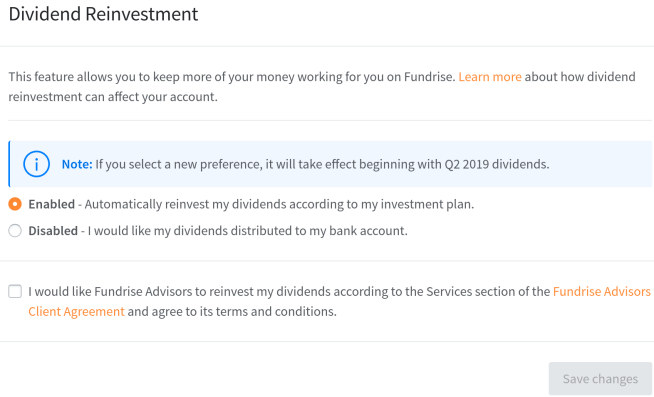Click the bold Disabled label
The image size is (654, 397).
click(x=53, y=231)
